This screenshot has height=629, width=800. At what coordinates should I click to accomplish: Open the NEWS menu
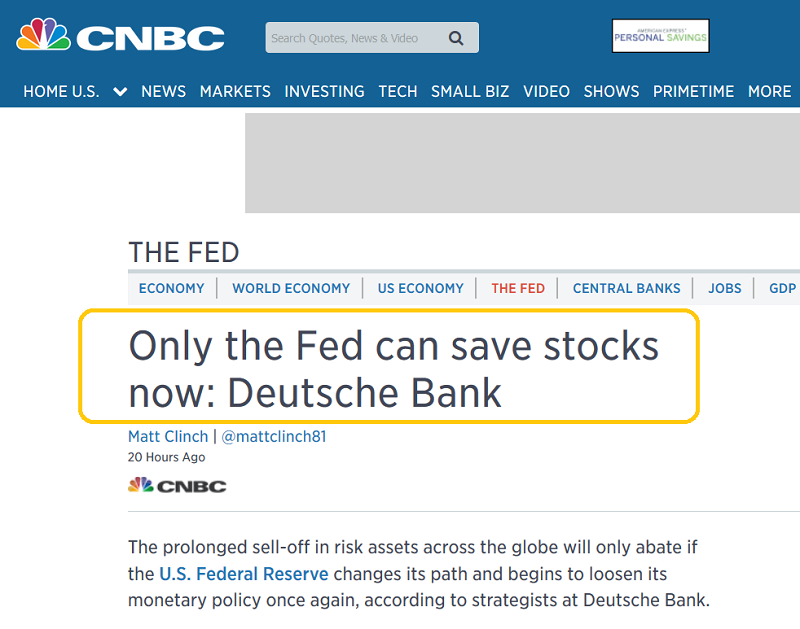(x=163, y=91)
